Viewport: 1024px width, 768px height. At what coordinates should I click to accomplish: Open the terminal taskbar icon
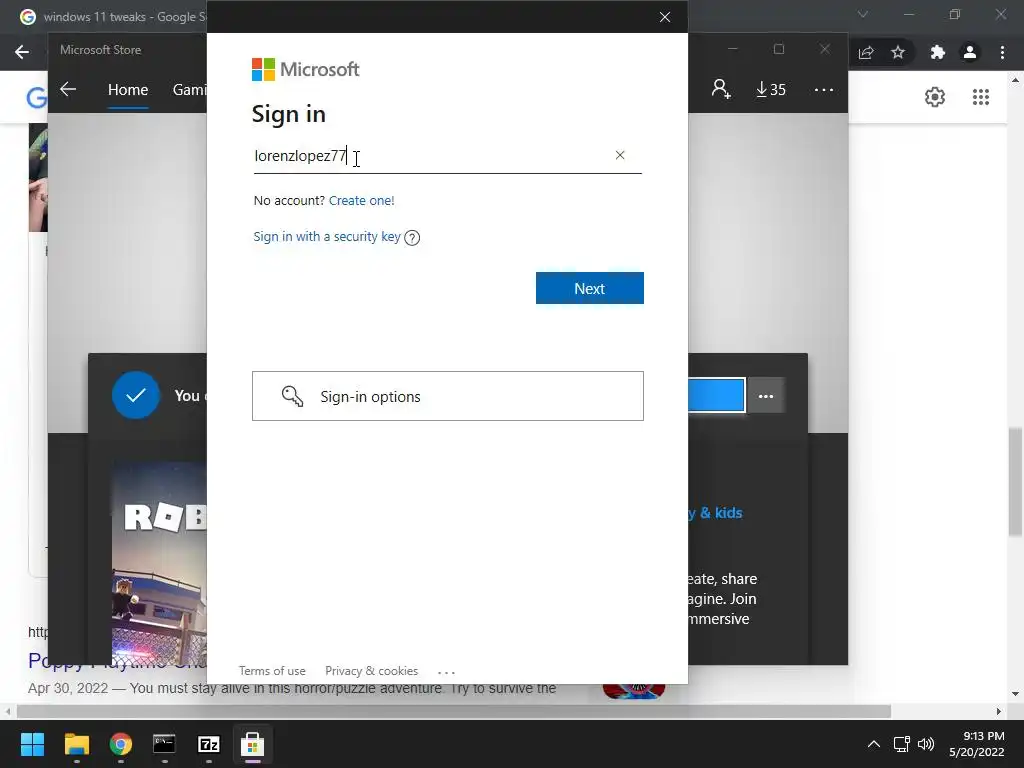pyautogui.click(x=165, y=744)
